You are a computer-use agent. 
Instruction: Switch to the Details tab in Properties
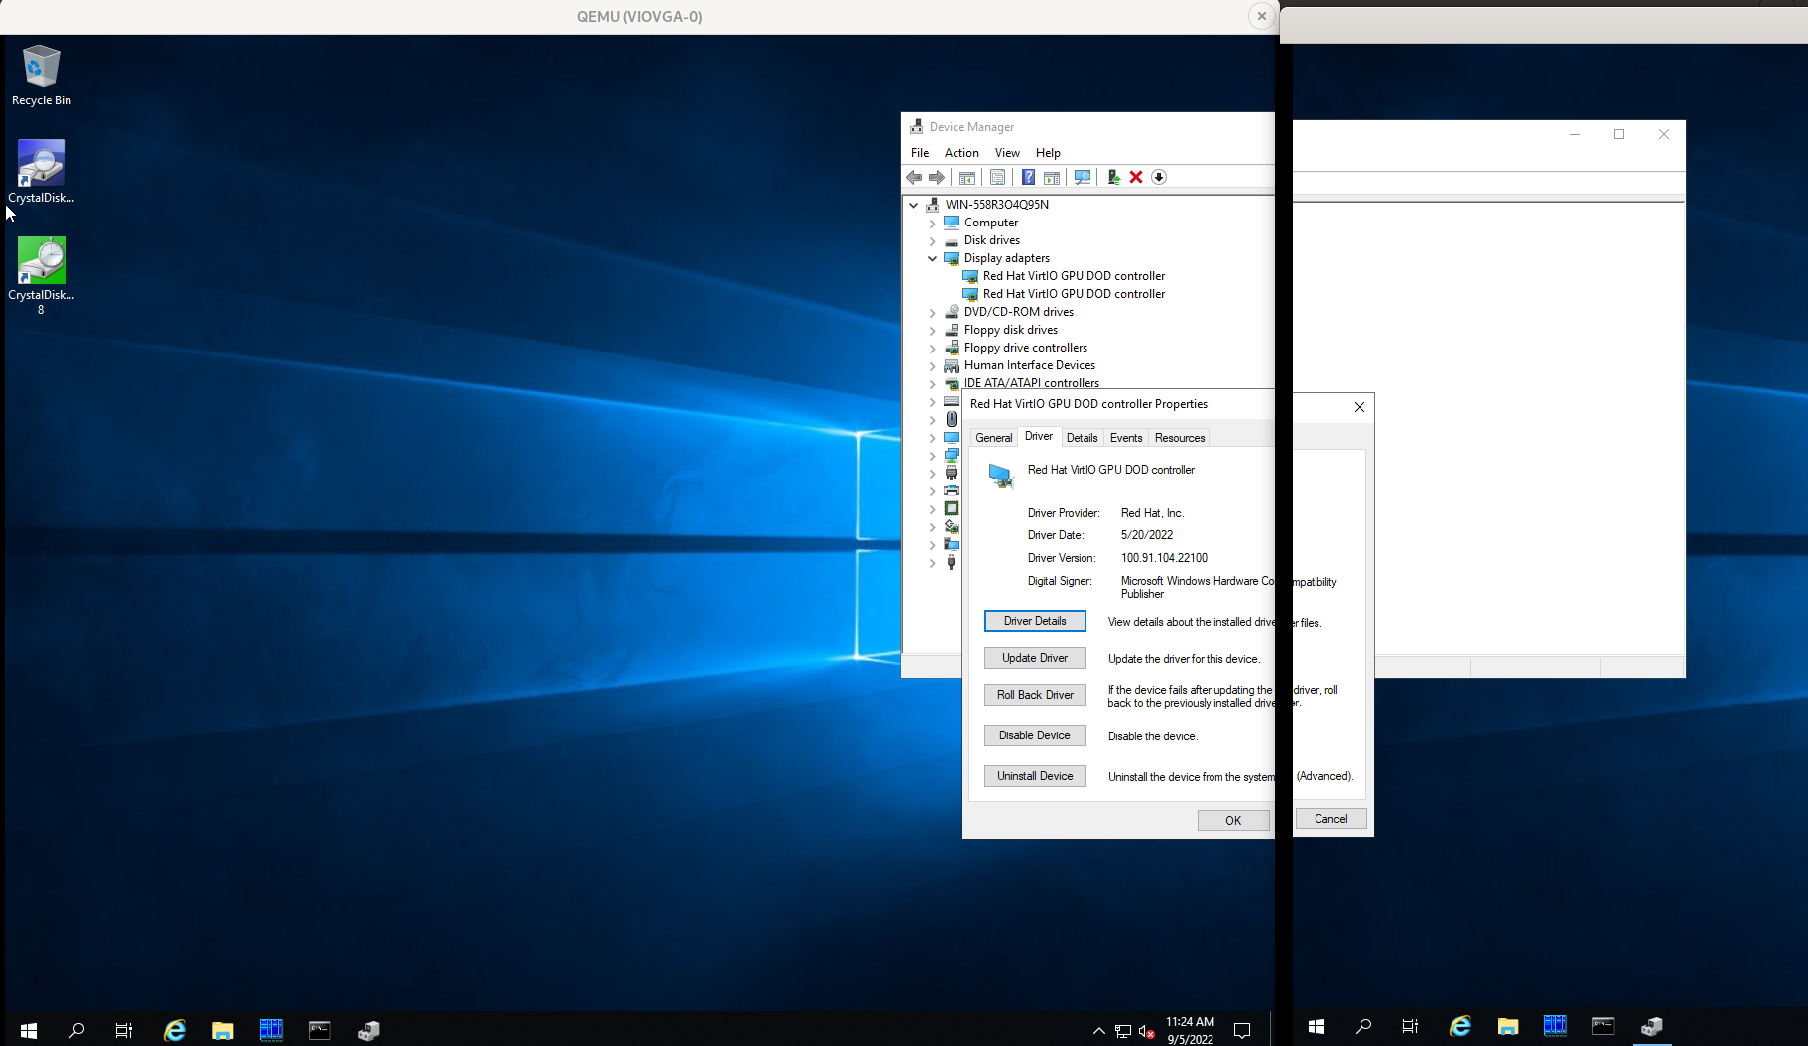click(1082, 437)
